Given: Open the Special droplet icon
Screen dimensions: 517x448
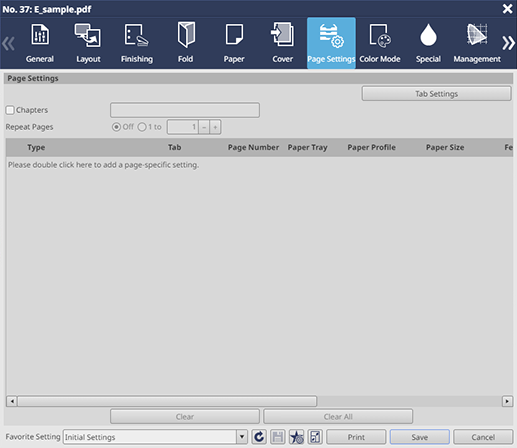Looking at the screenshot, I should point(428,35).
